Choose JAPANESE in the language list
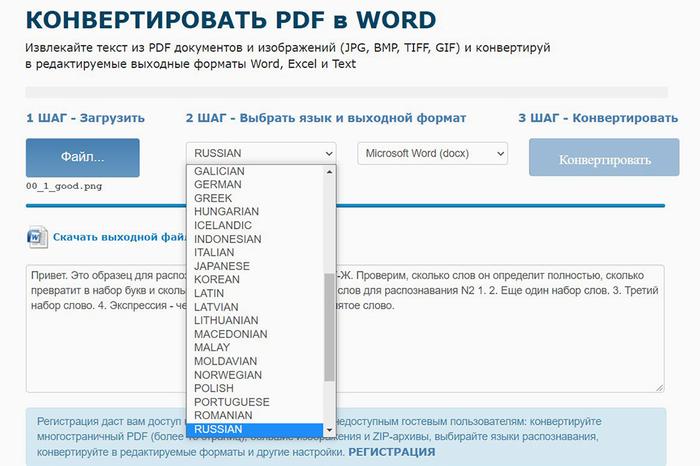This screenshot has height=466, width=700. (222, 266)
